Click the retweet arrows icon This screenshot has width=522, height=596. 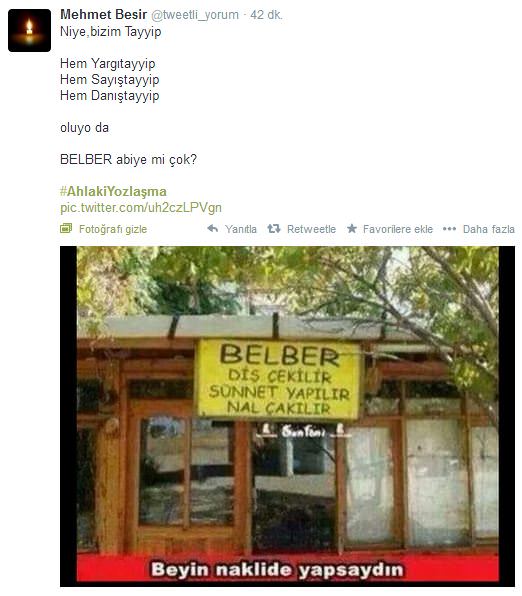(273, 228)
